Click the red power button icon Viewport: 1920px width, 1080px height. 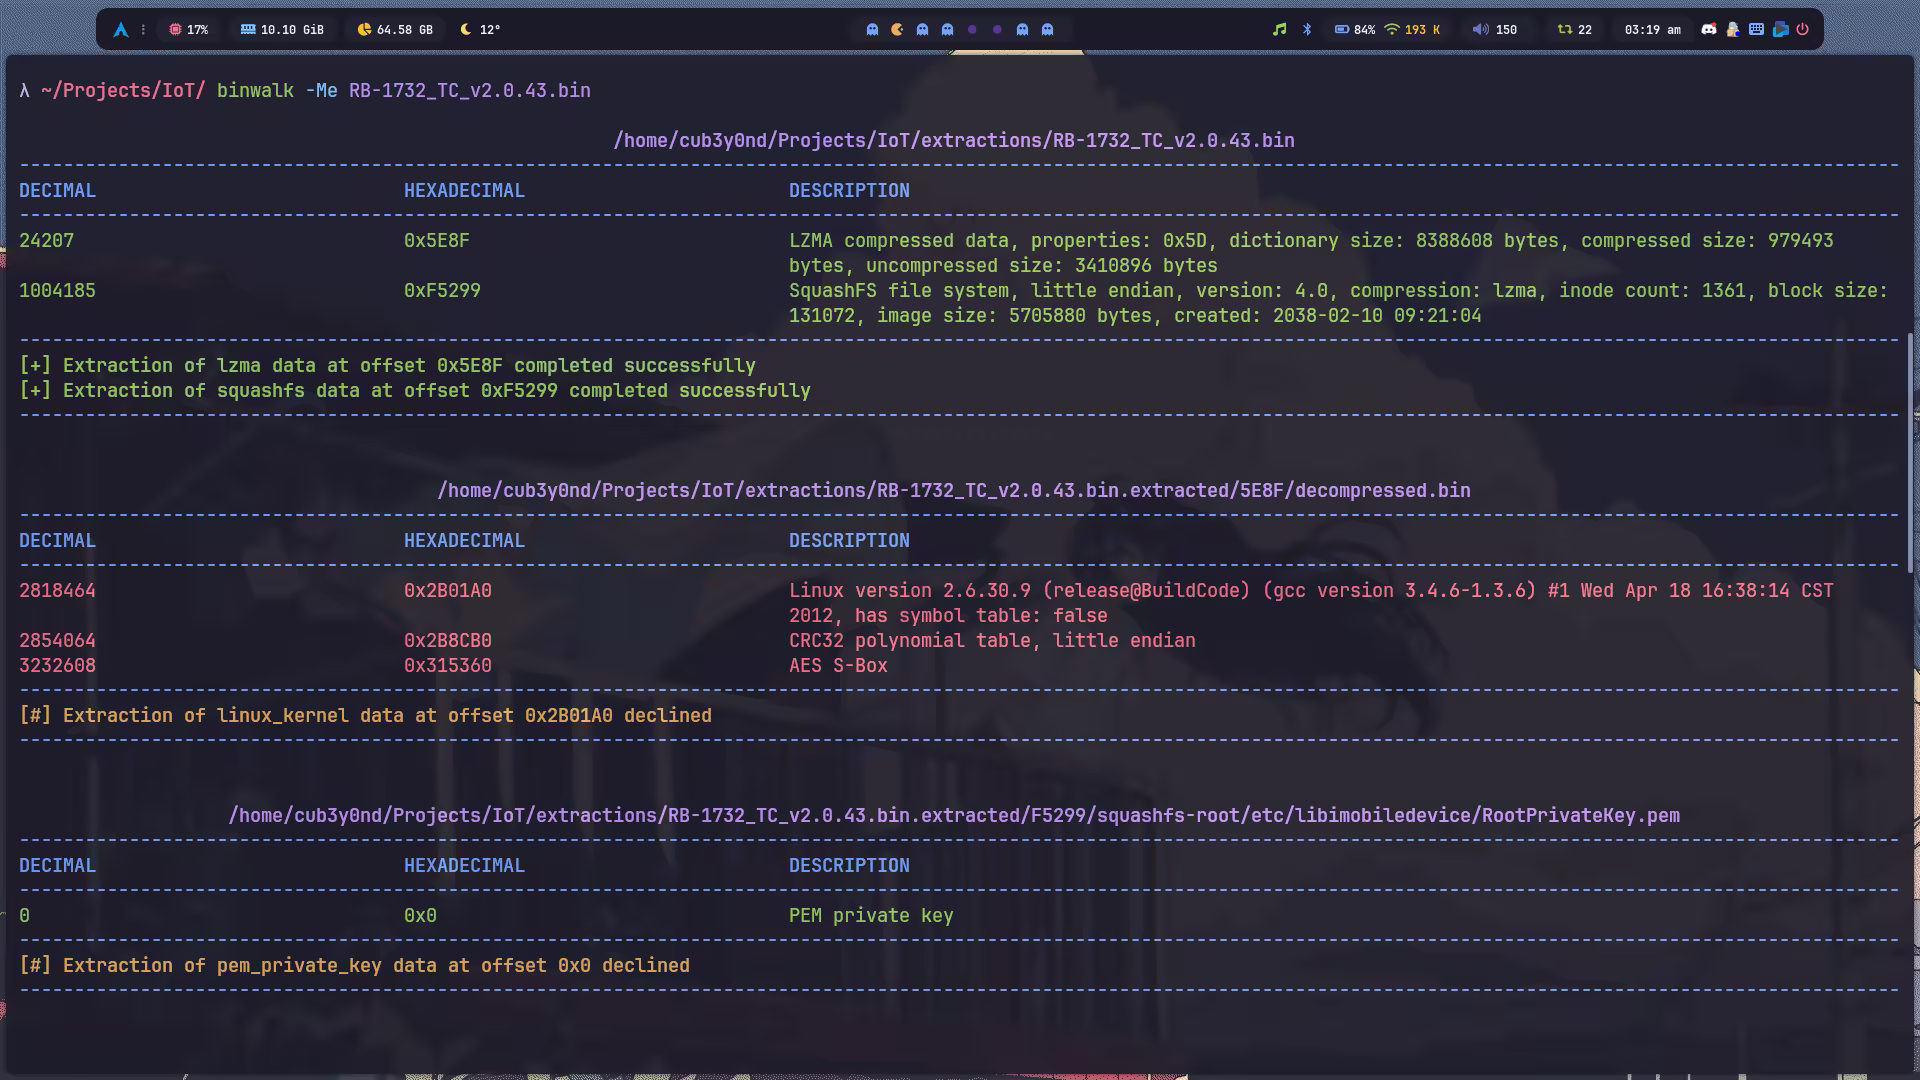(1802, 30)
